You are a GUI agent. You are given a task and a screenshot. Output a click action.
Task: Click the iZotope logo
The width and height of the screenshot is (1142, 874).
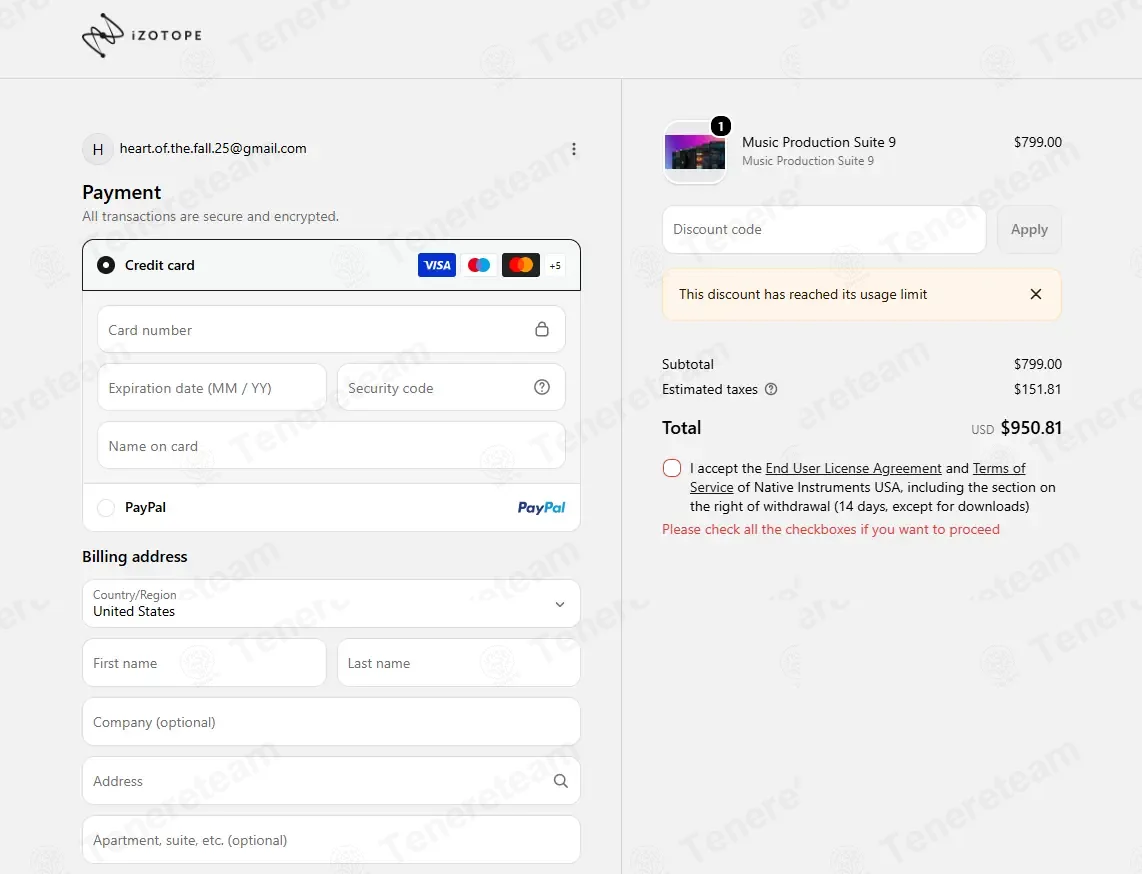pos(142,35)
